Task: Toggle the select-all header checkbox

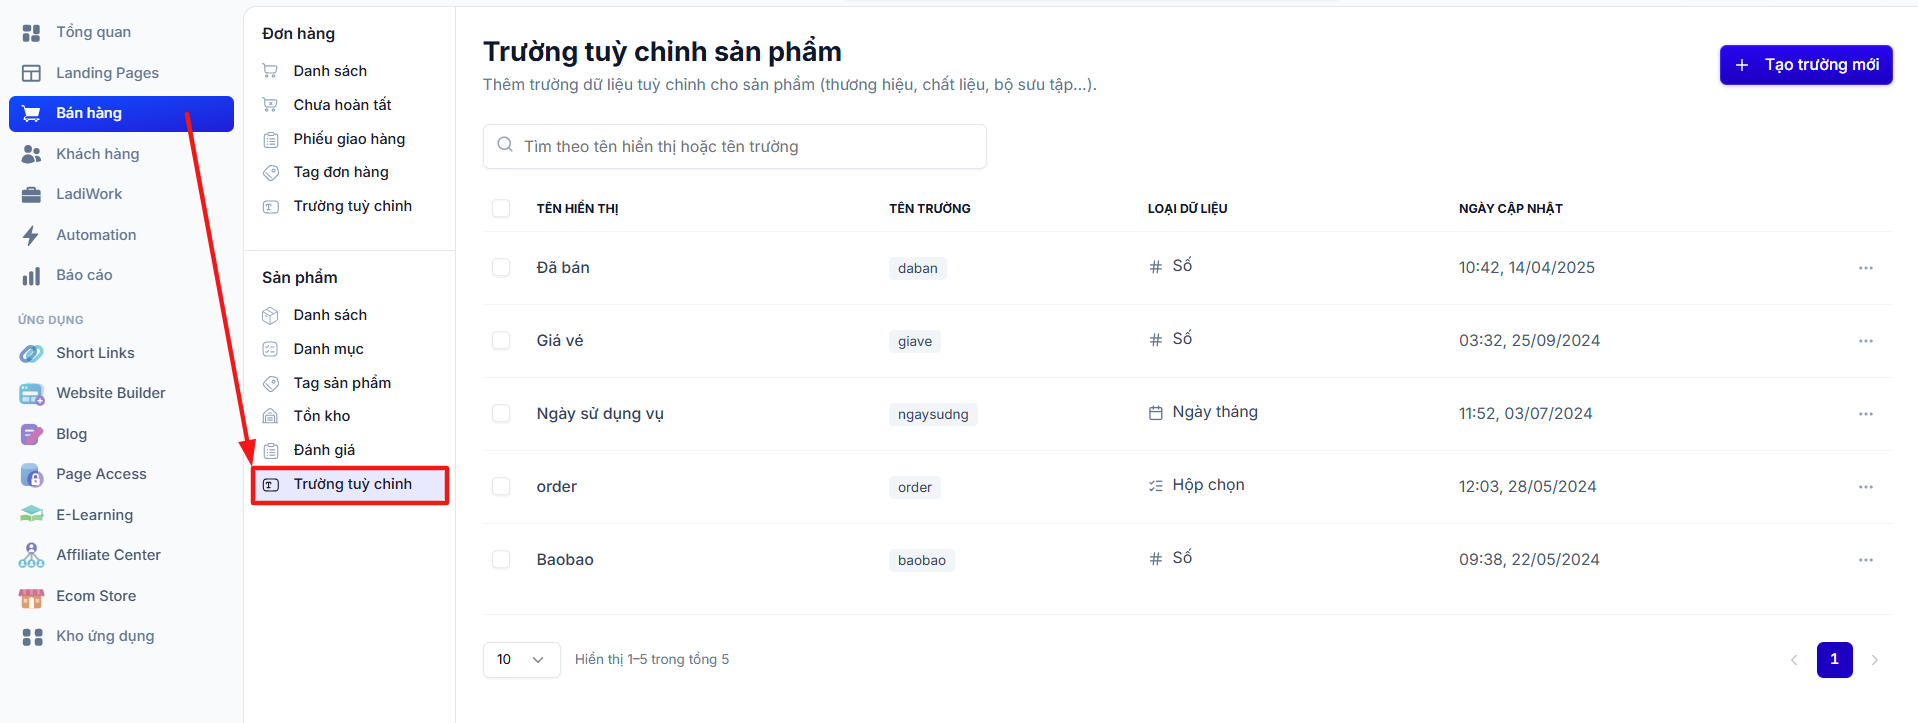Action: (x=501, y=208)
